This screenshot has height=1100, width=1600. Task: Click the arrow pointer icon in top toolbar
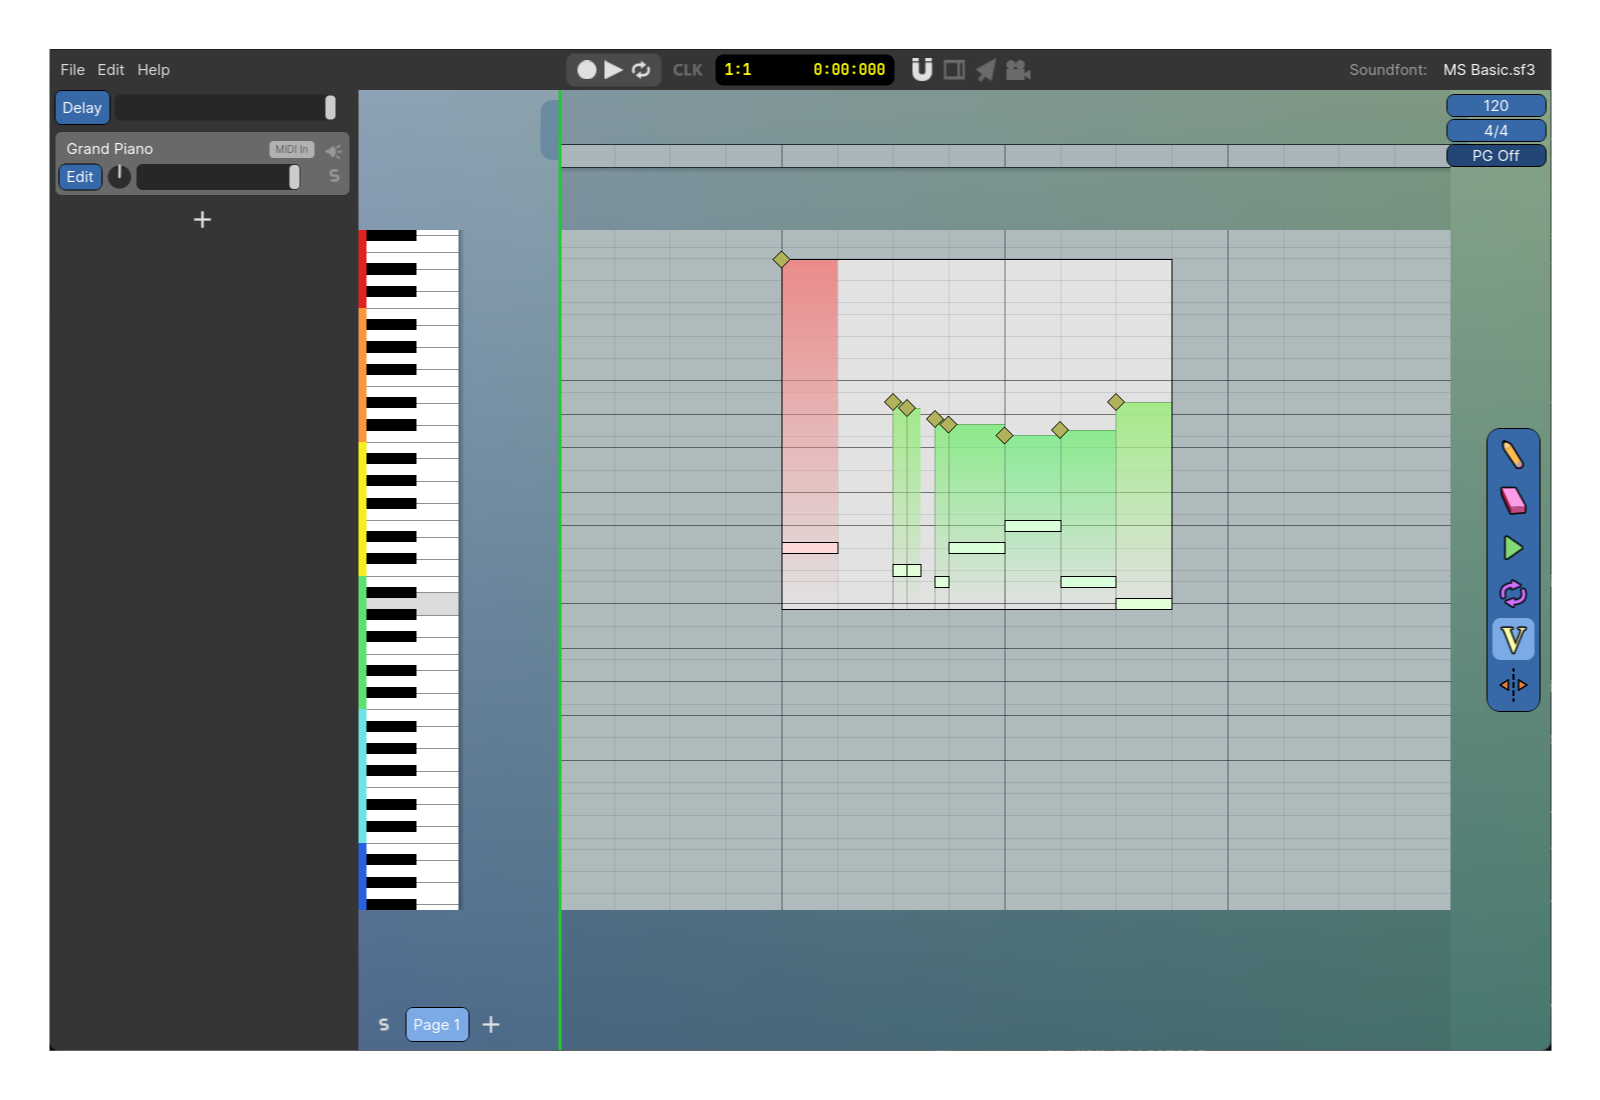[986, 70]
